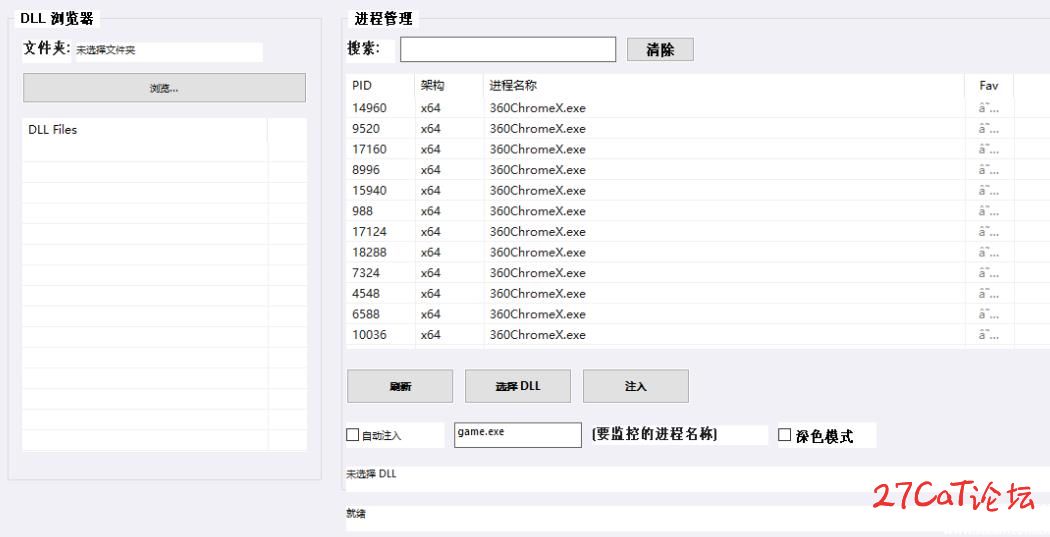
Task: Select process row with PID 988
Action: pyautogui.click(x=698, y=211)
